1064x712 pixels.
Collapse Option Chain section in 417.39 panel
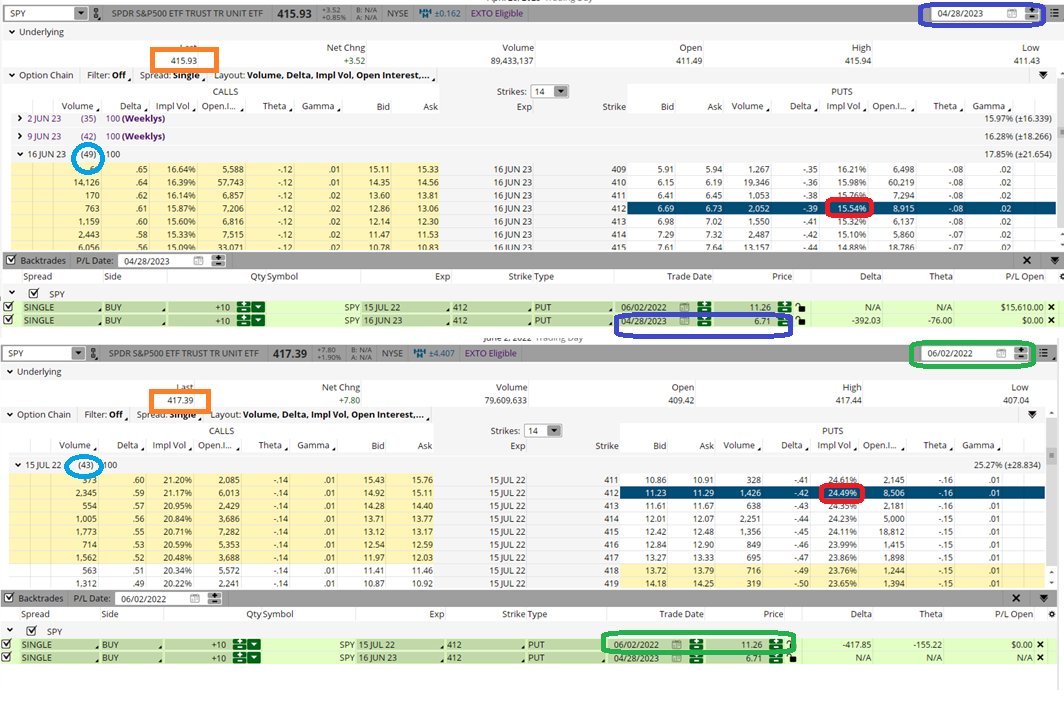click(x=10, y=415)
